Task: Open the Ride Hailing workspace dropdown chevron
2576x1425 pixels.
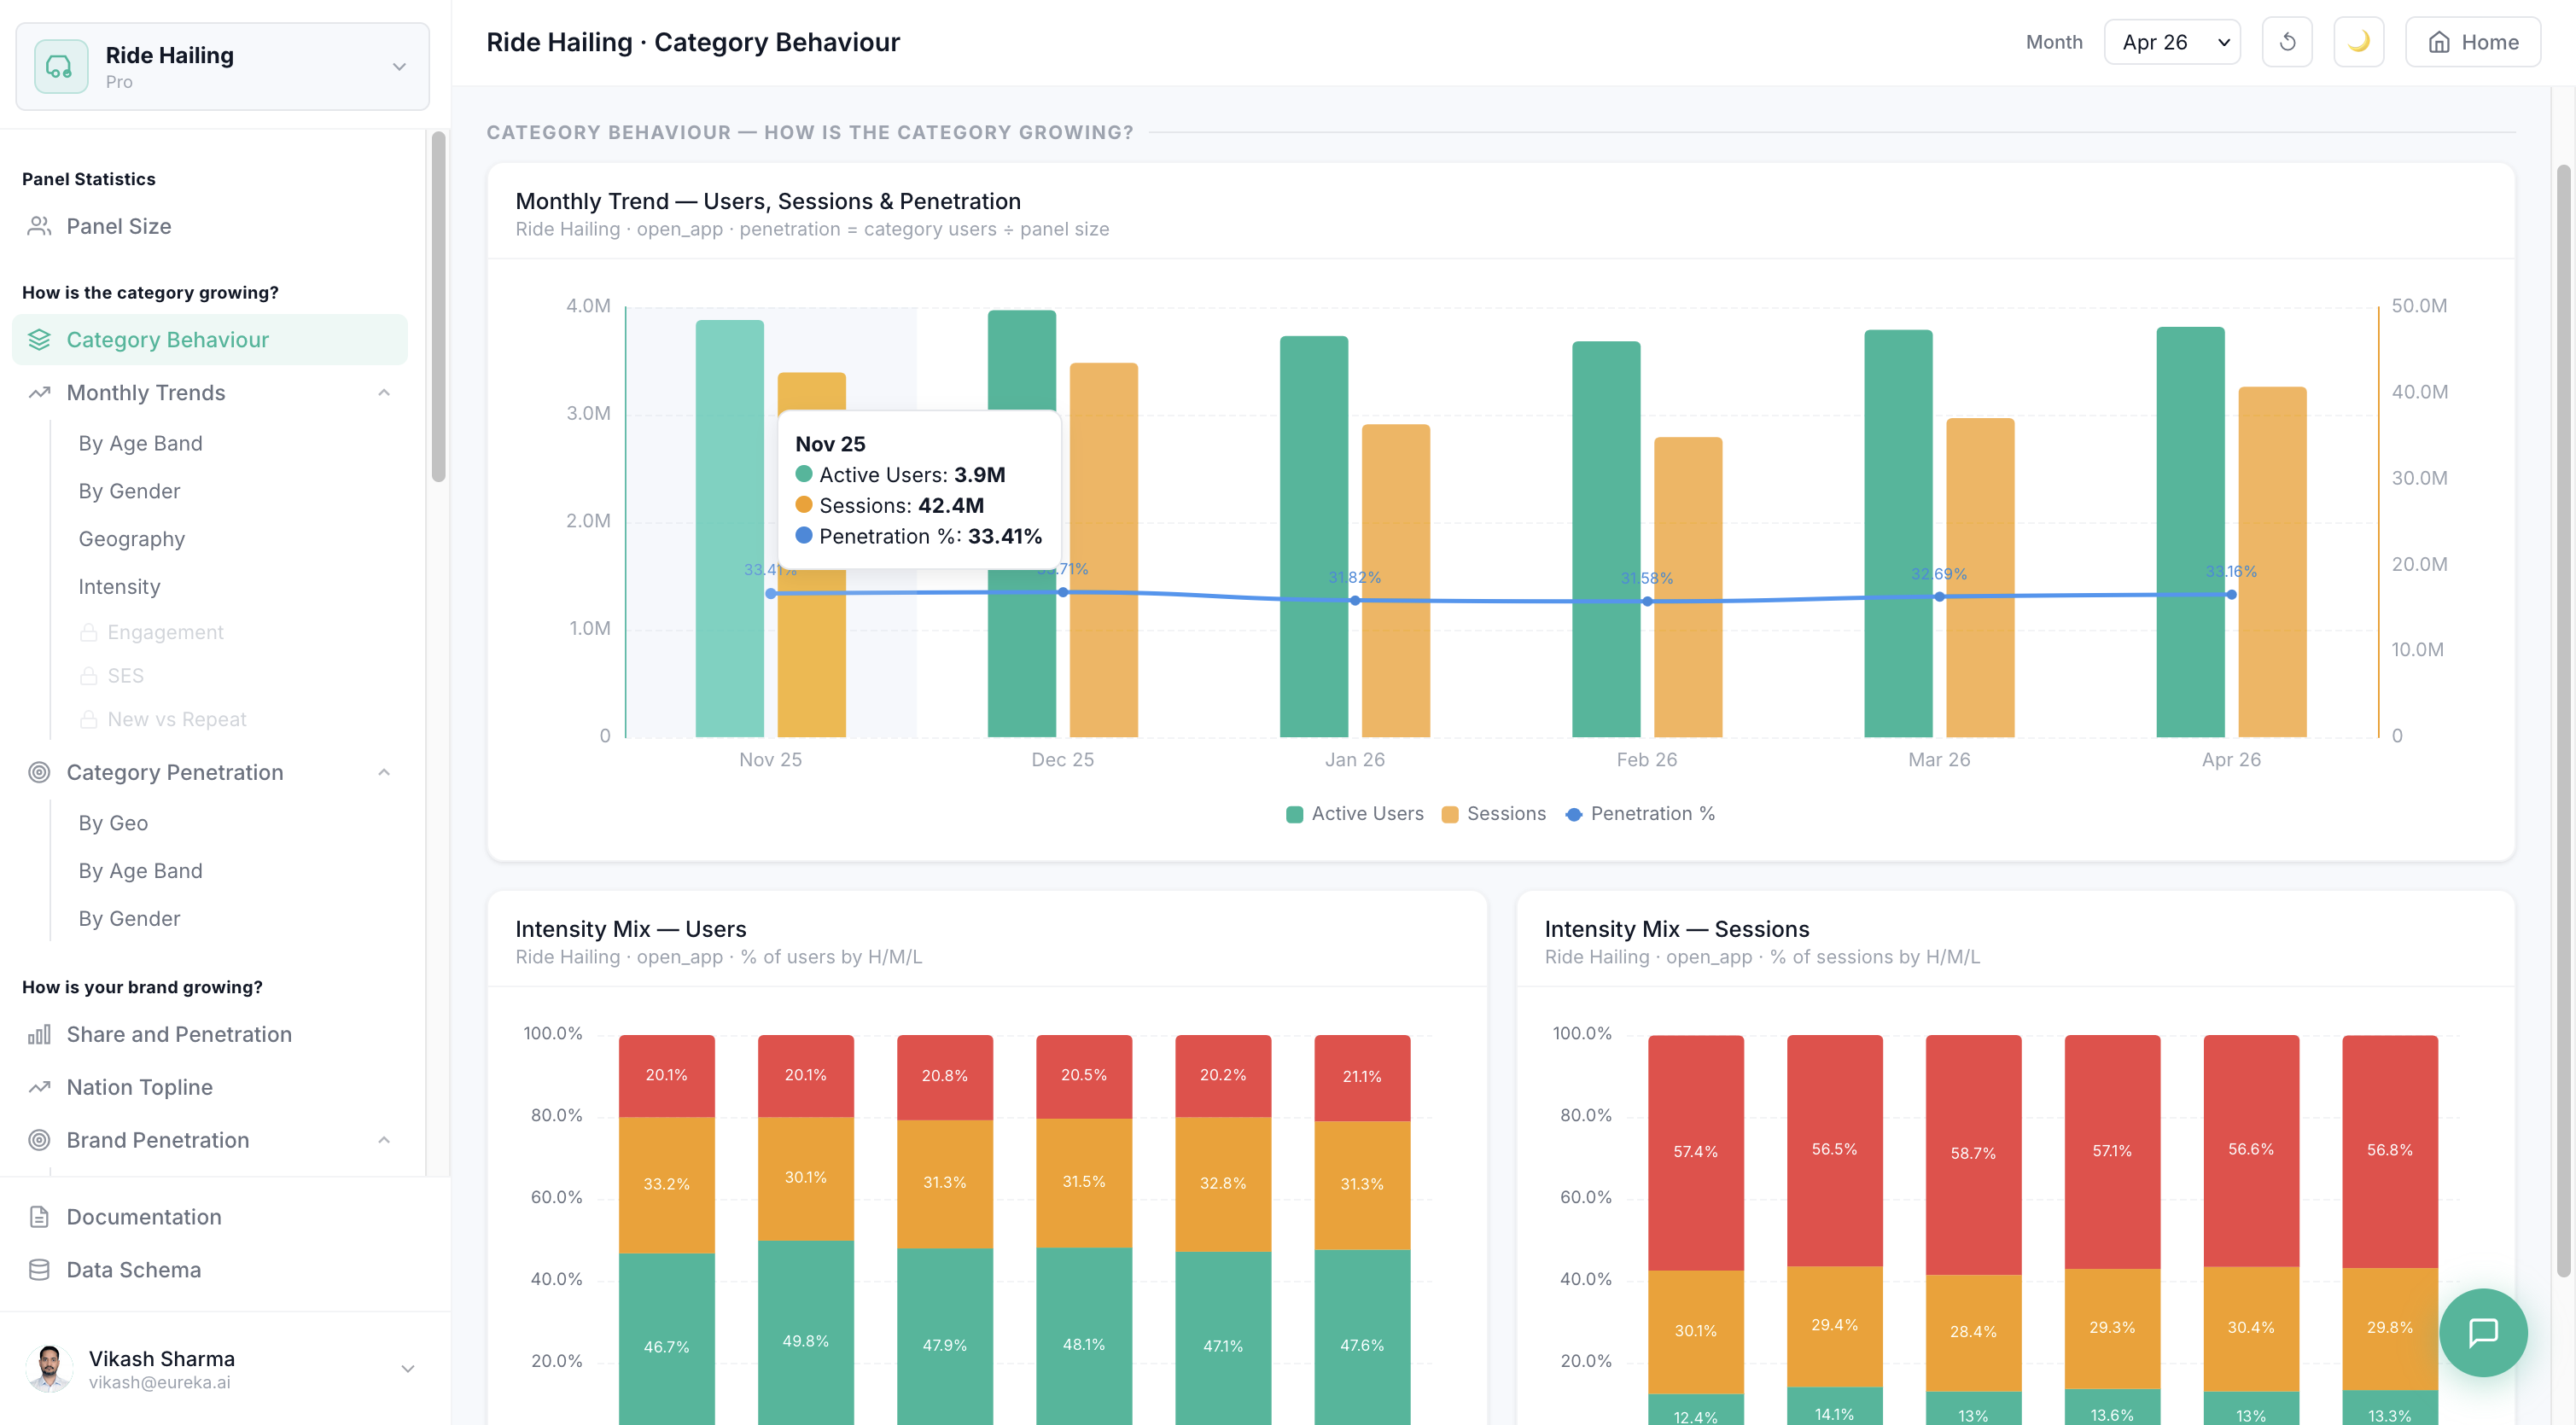Action: tap(399, 66)
